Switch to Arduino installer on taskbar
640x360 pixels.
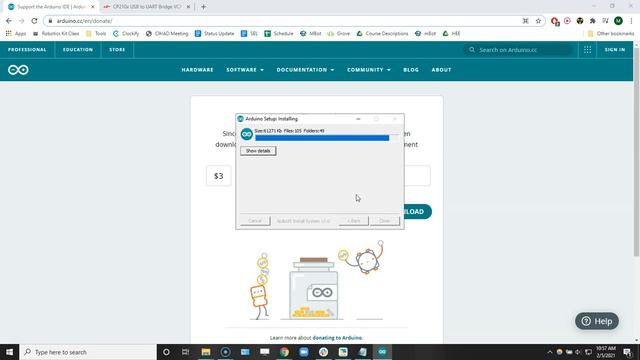point(382,352)
